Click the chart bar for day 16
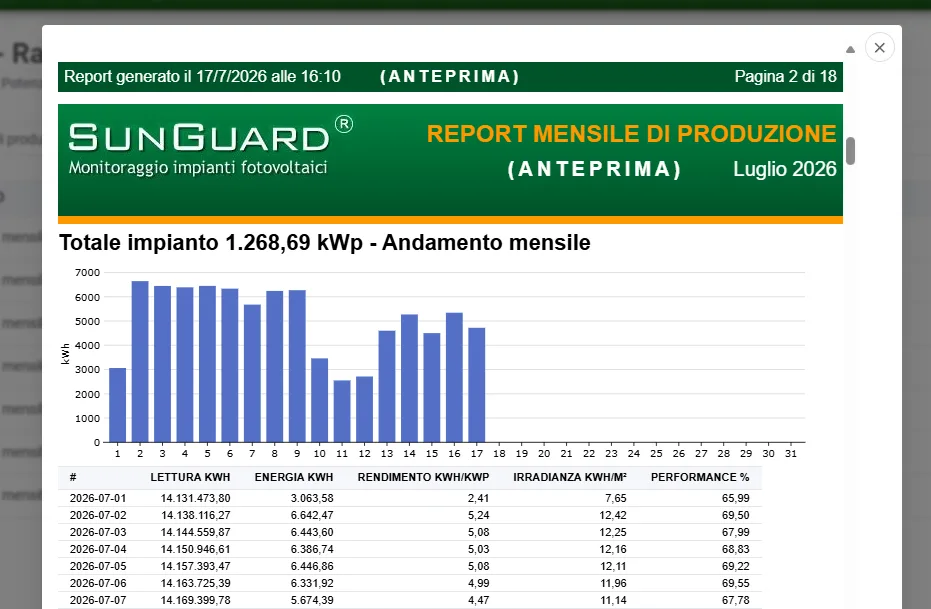 [x=454, y=378]
